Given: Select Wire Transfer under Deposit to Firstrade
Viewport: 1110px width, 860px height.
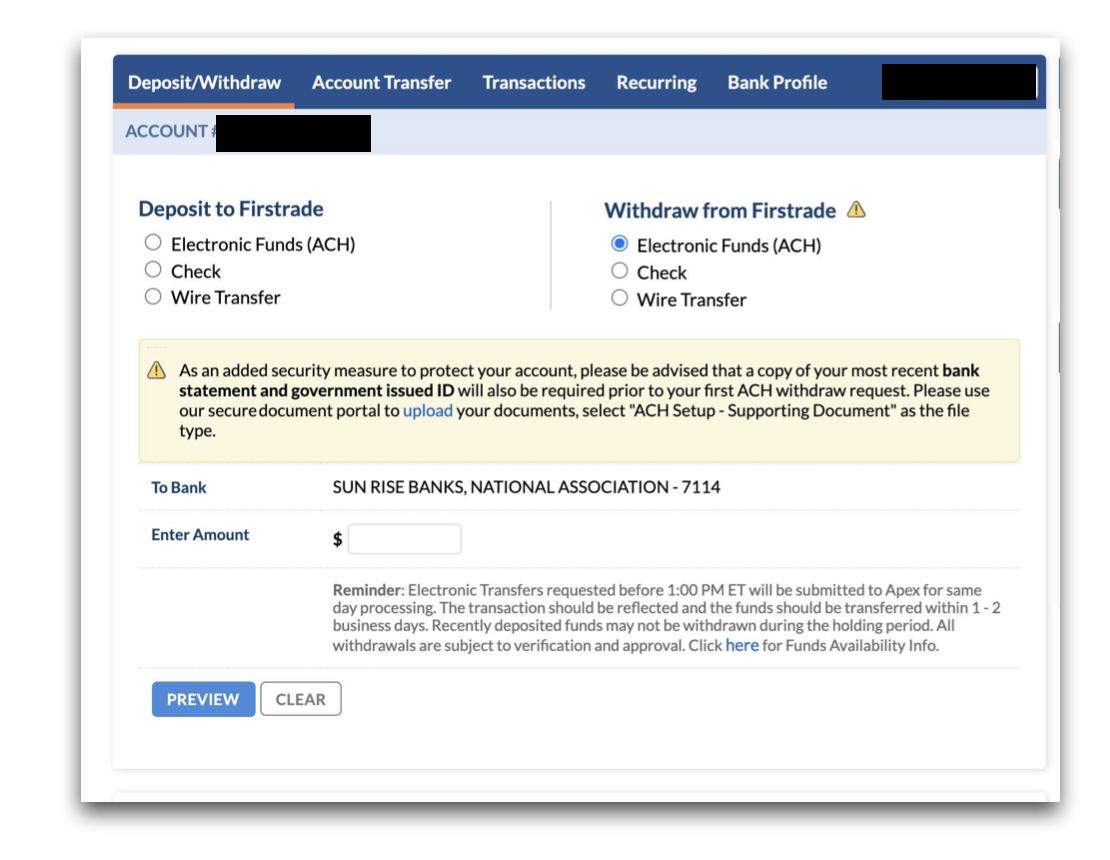Looking at the screenshot, I should pos(153,297).
